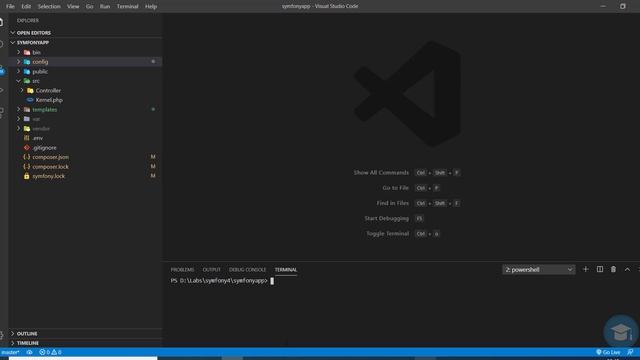640x360 pixels.
Task: Open errors and warnings count in status bar
Action: [50, 352]
